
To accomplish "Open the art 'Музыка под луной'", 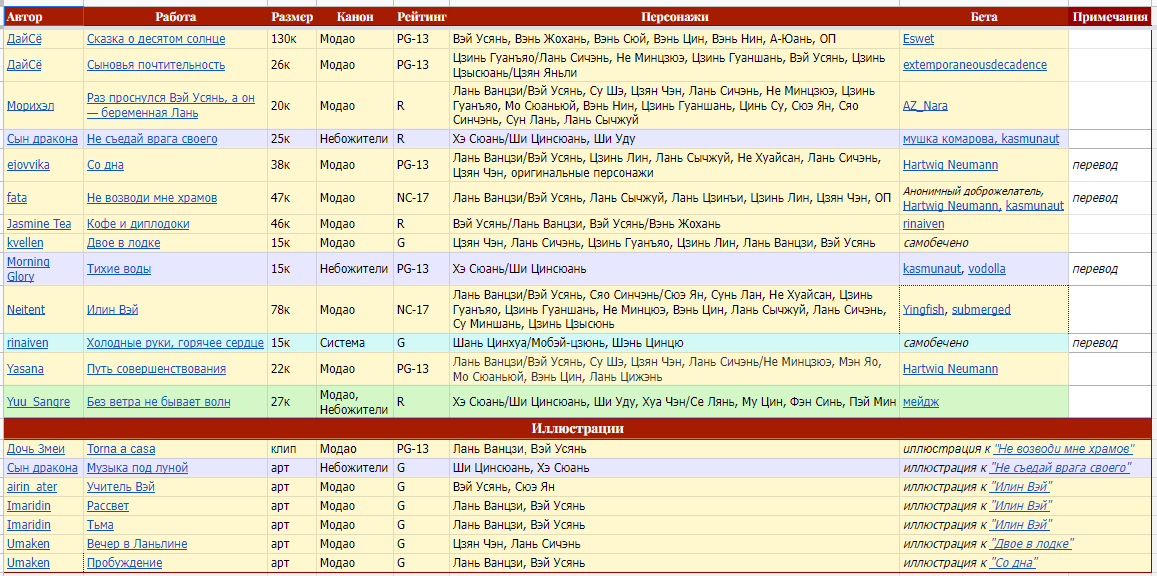I will [137, 468].
